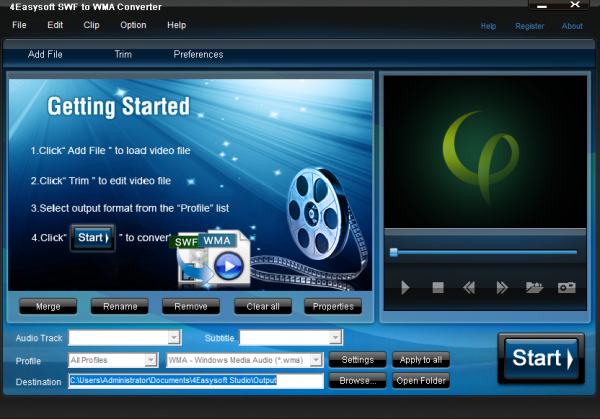Open the Clip menu
Viewport: 600px width, 419px height.
tap(91, 25)
